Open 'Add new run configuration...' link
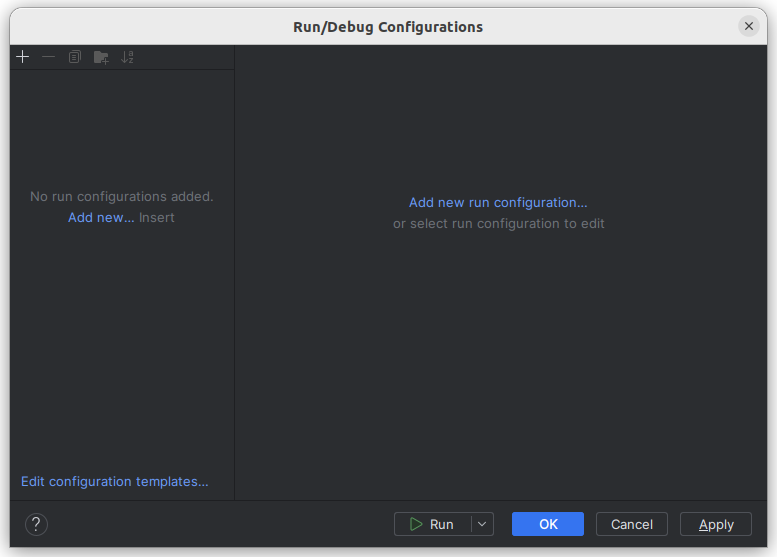777x557 pixels. click(498, 202)
